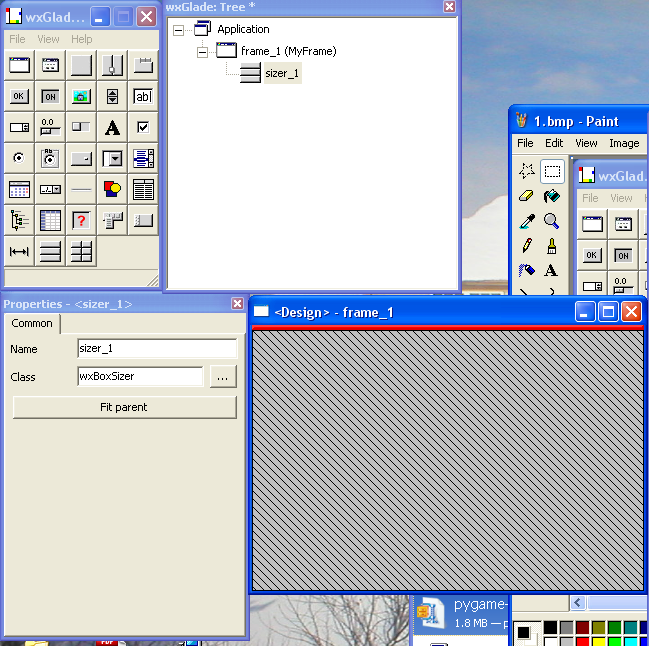Select the static text widget in wxGlade palette
Viewport: 649px width, 646px height.
112,127
